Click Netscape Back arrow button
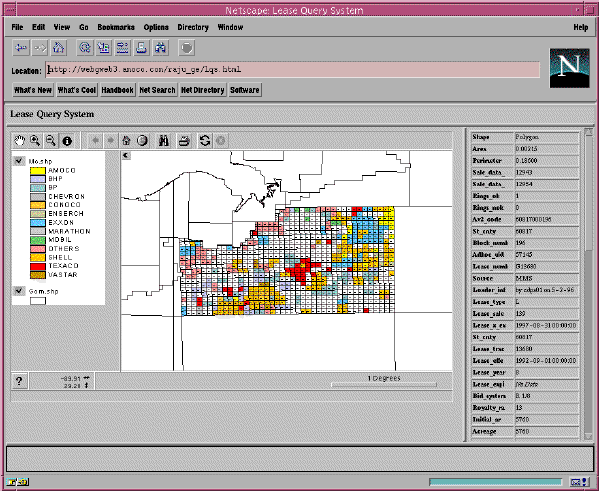This screenshot has width=599, height=491. (21, 48)
